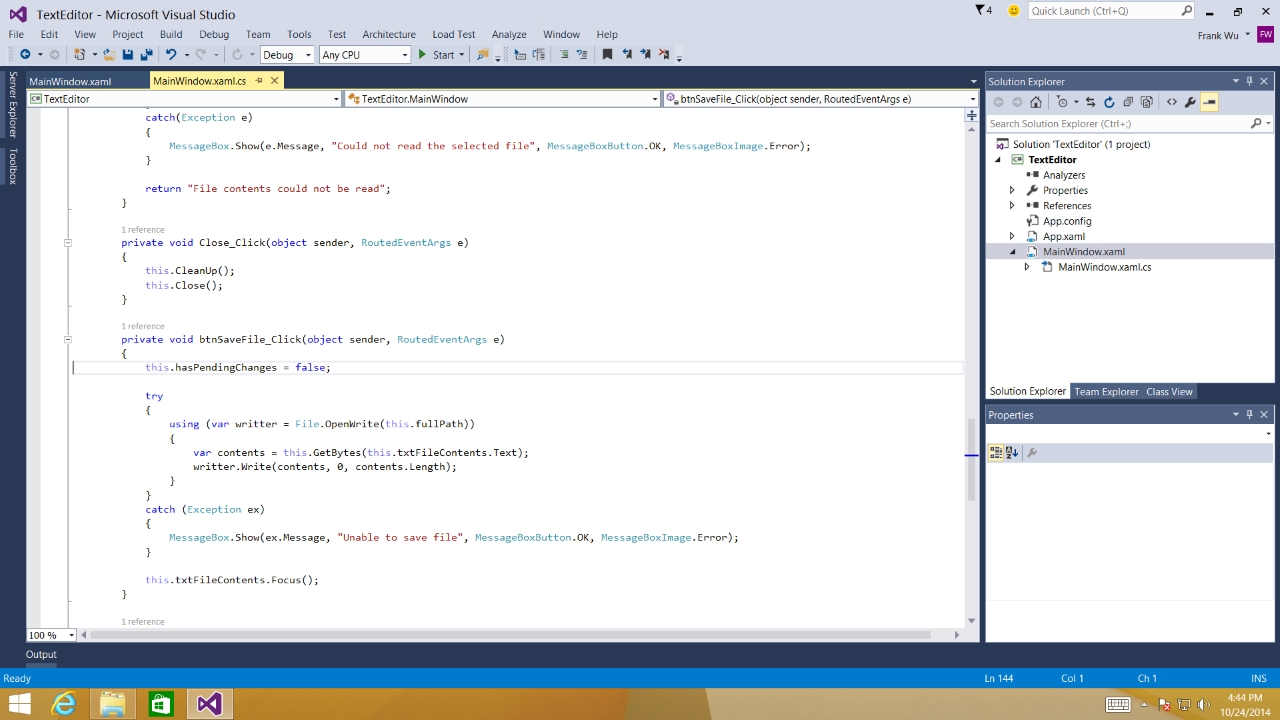Toggle a bookmark on the current line

tap(607, 55)
